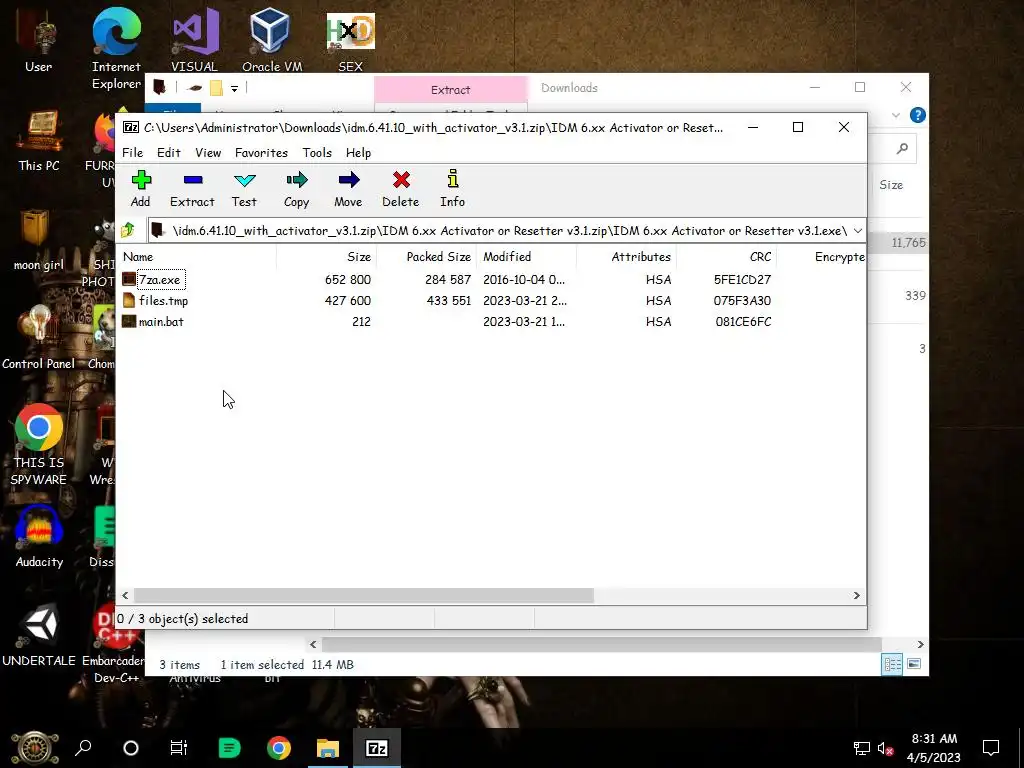The image size is (1024, 768).
Task: Open UNDERTALE desktop shortcut
Action: point(39,635)
